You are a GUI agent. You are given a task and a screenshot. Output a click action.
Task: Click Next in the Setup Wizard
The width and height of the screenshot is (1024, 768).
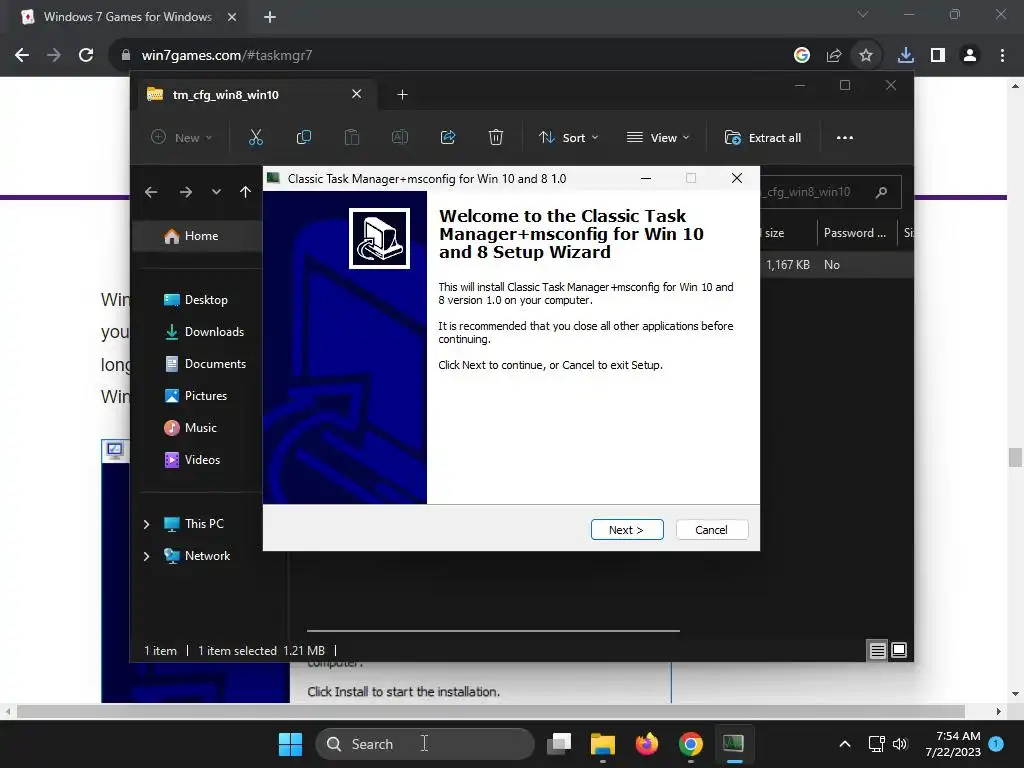(x=627, y=530)
